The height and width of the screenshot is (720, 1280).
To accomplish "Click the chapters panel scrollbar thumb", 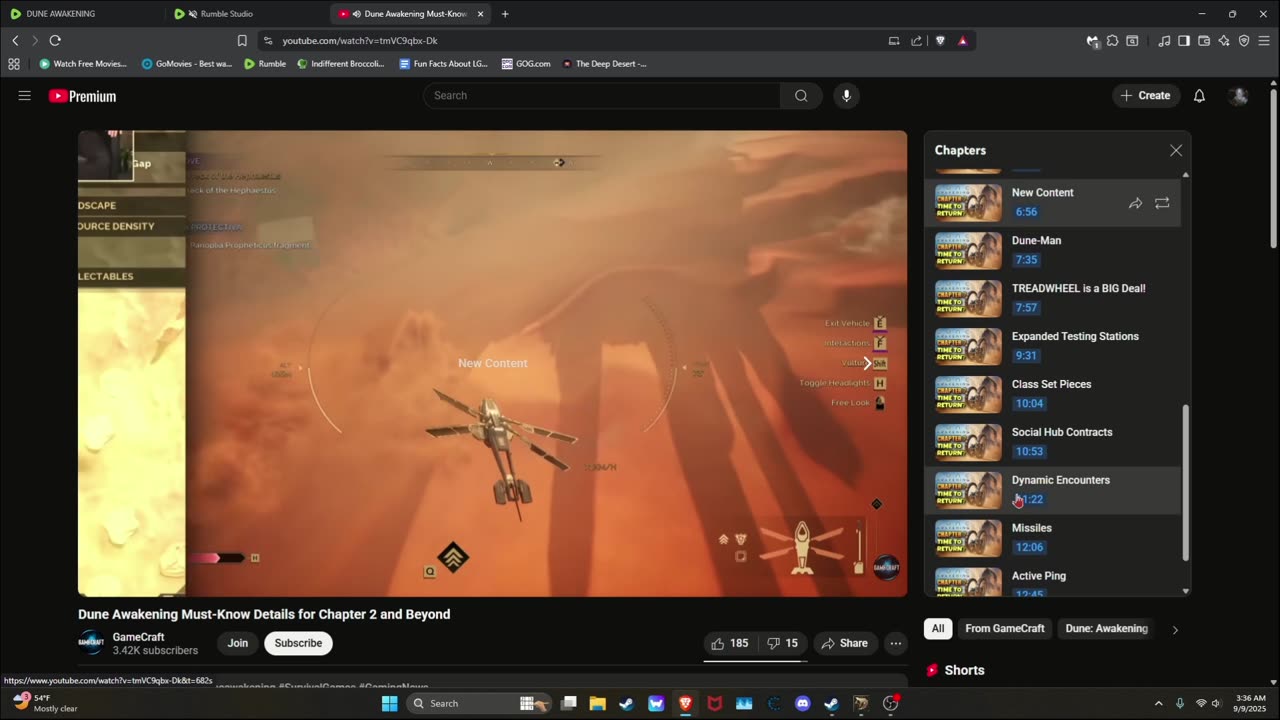I will [x=1186, y=482].
